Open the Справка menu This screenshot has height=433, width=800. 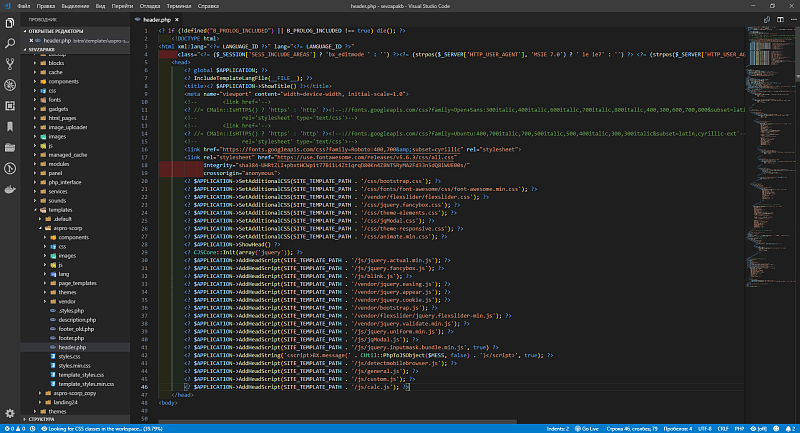208,6
